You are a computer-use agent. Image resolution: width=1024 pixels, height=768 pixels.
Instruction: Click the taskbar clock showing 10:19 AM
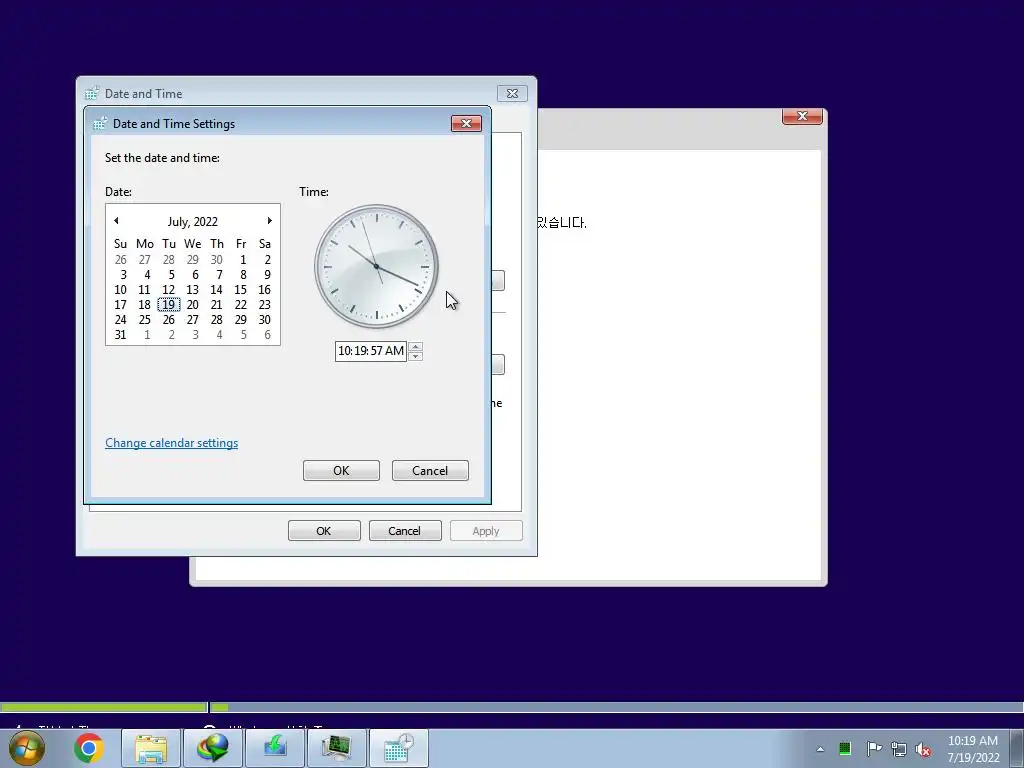pyautogui.click(x=973, y=748)
